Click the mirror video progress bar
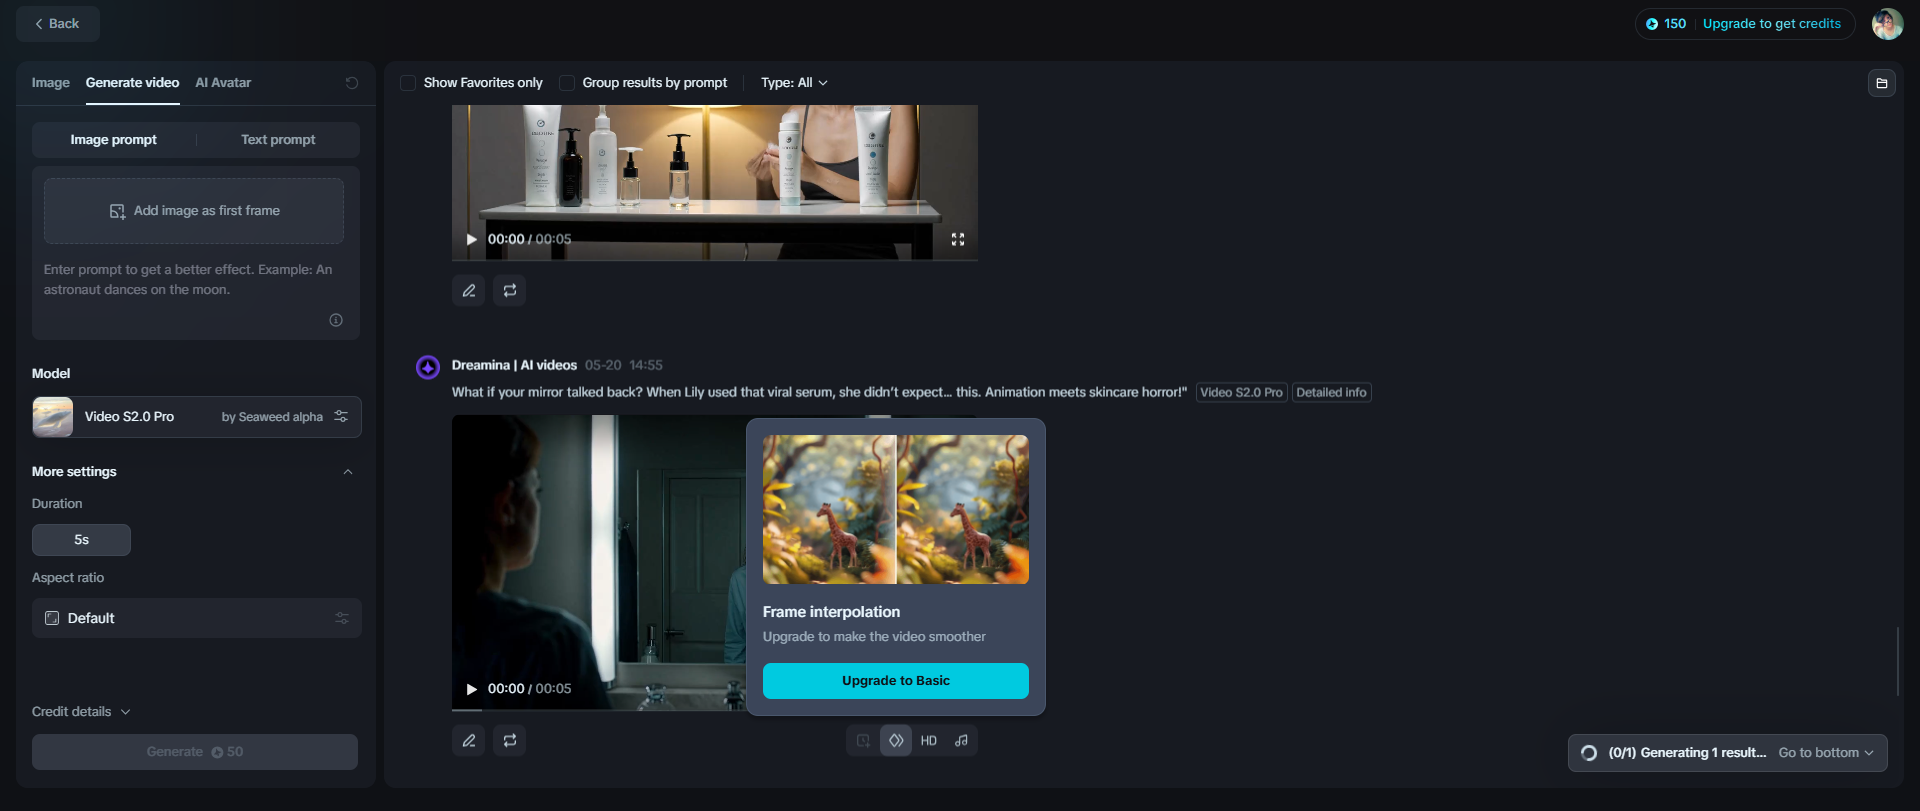 coord(599,709)
